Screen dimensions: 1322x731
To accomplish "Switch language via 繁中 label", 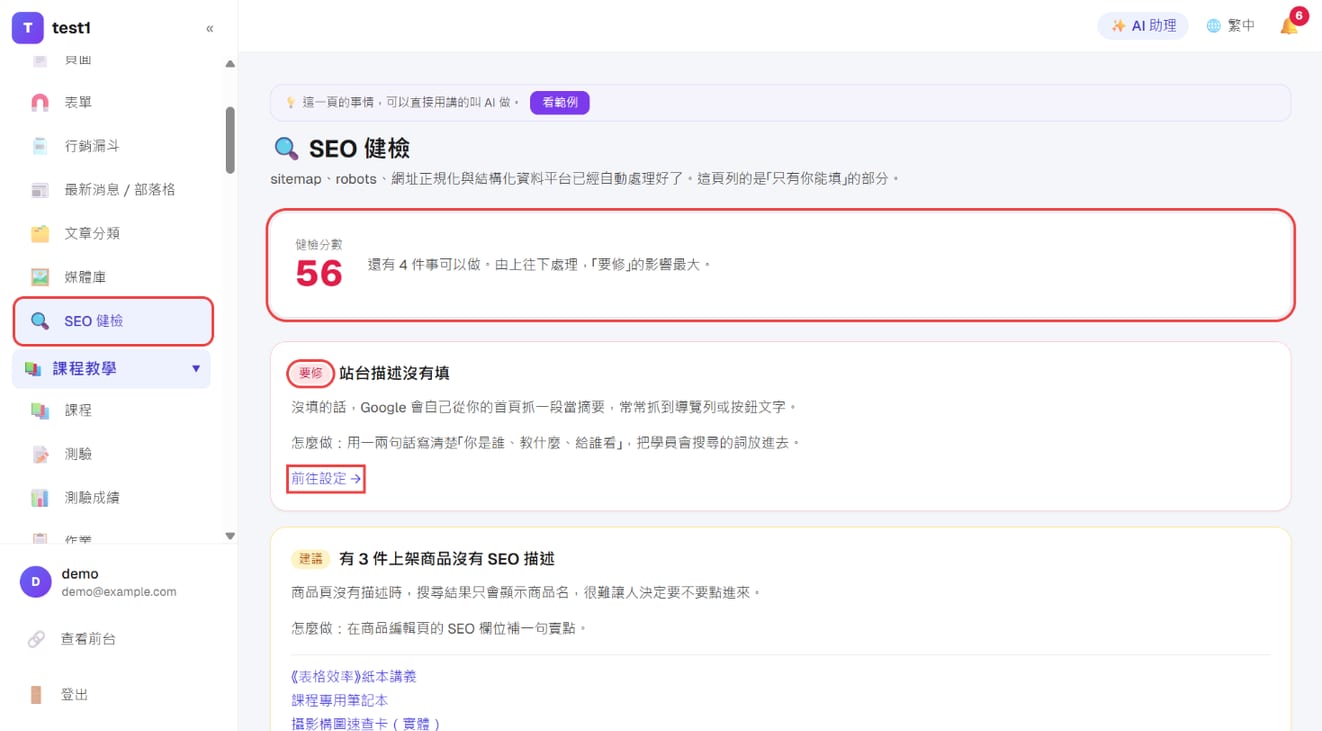I will pos(1241,26).
